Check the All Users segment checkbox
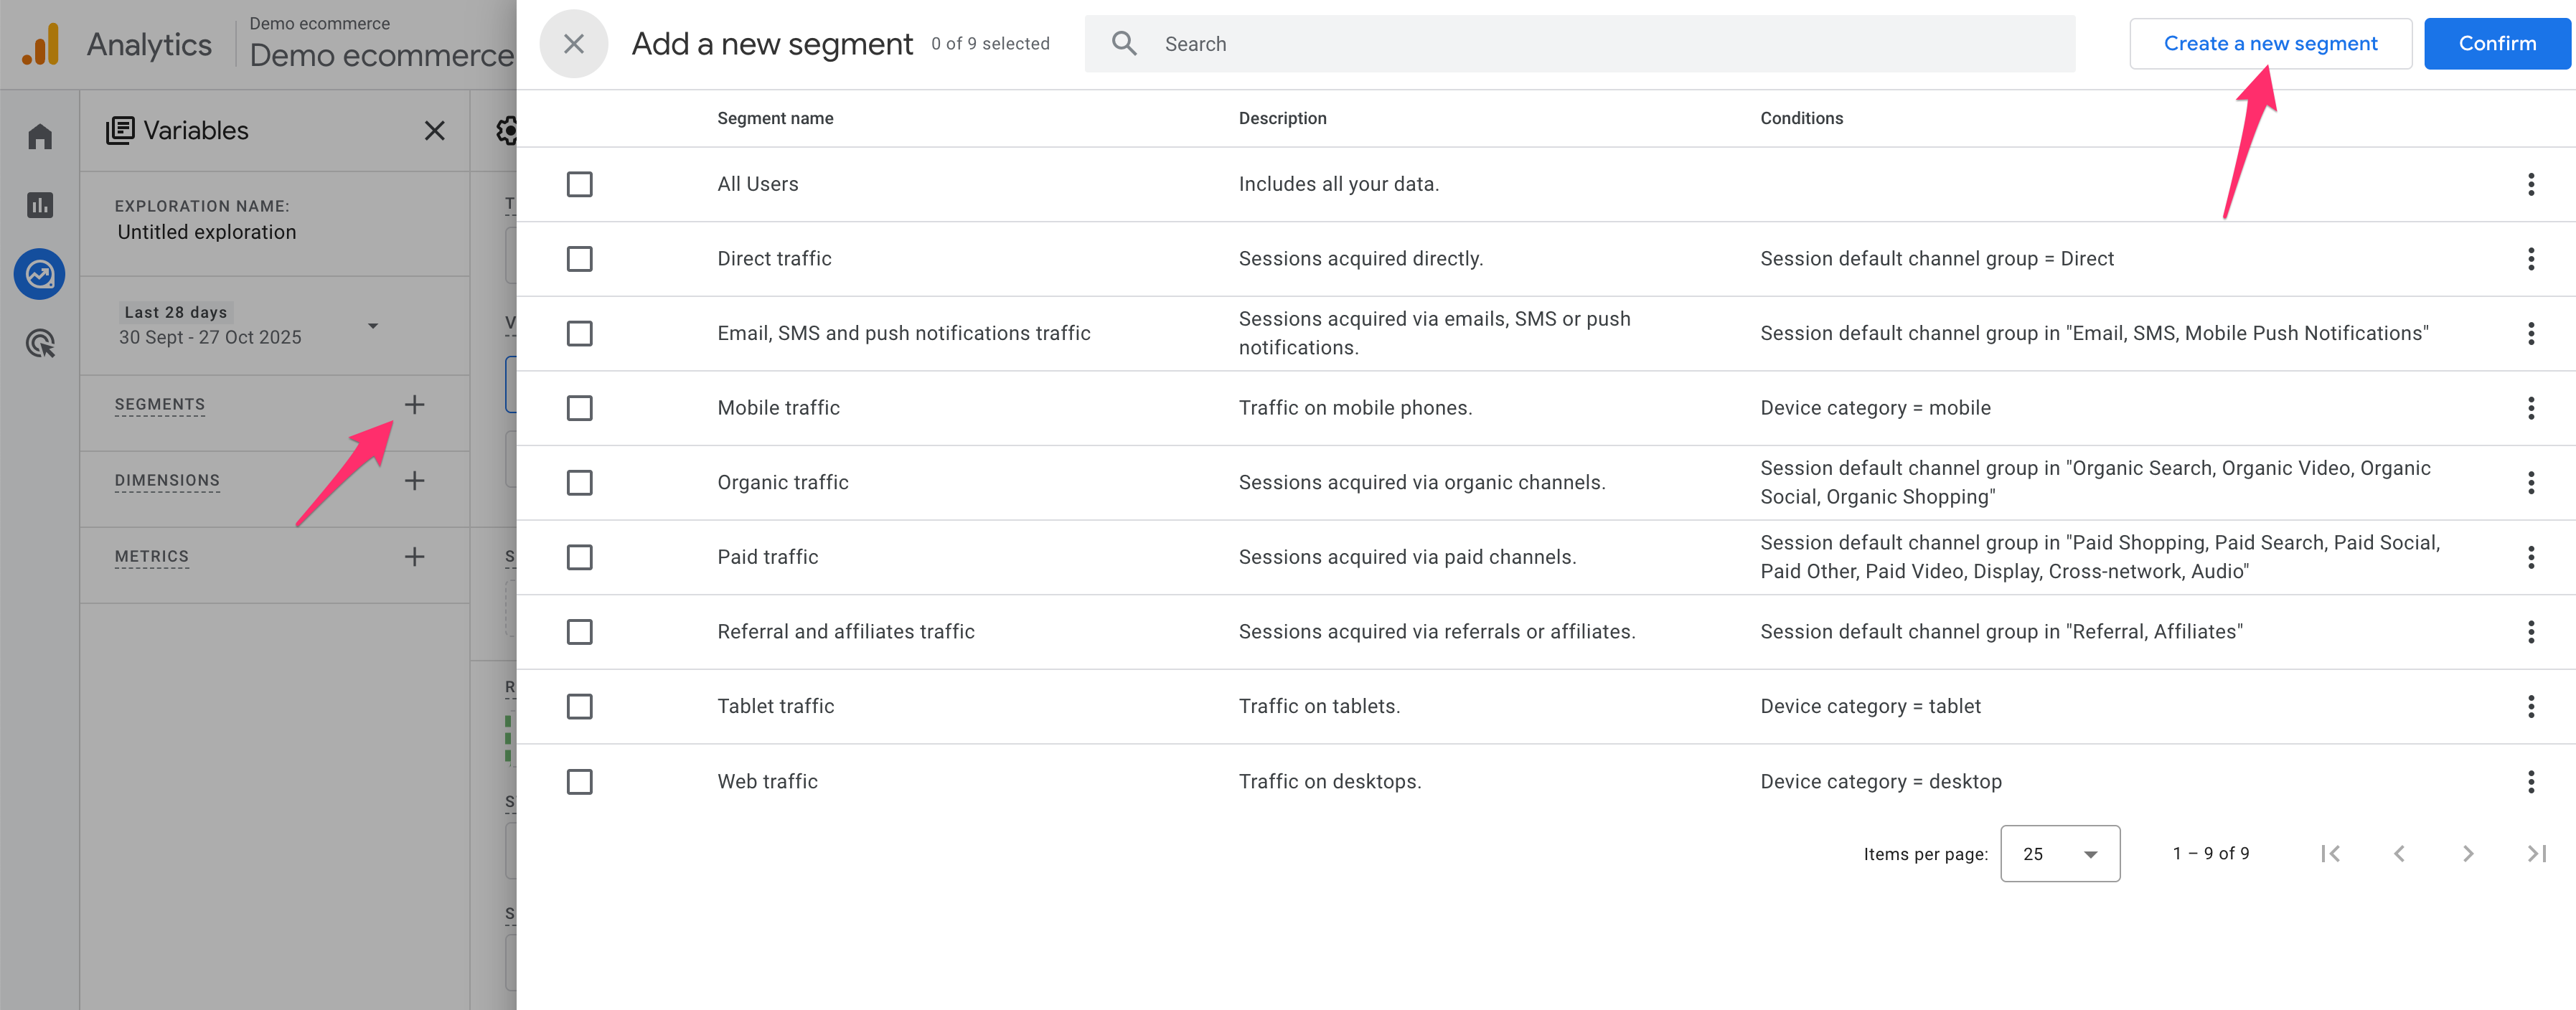The width and height of the screenshot is (2576, 1010). coord(579,184)
